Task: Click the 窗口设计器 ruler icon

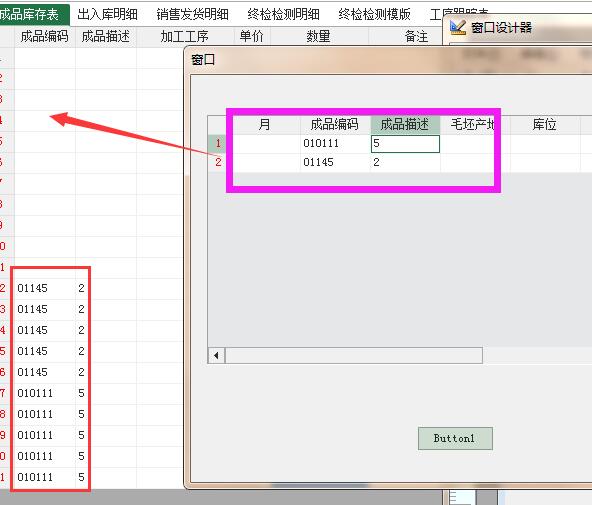Action: tap(458, 27)
